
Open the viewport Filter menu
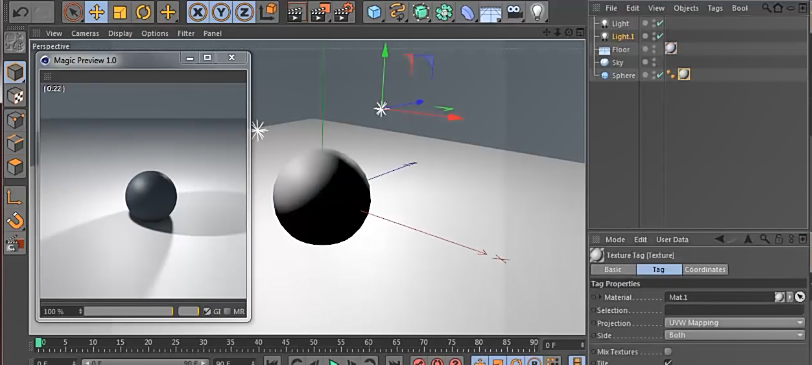186,33
